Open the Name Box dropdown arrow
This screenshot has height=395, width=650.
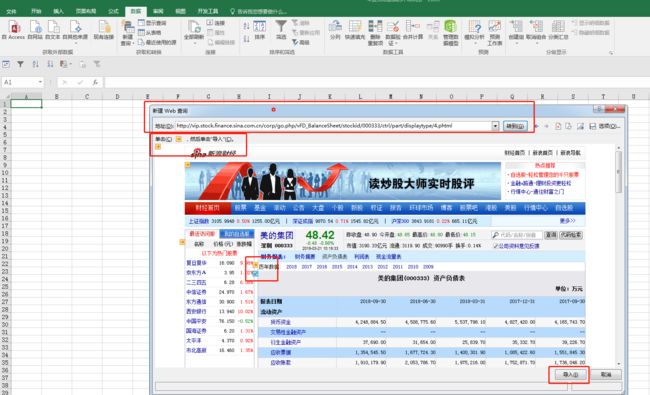point(40,82)
